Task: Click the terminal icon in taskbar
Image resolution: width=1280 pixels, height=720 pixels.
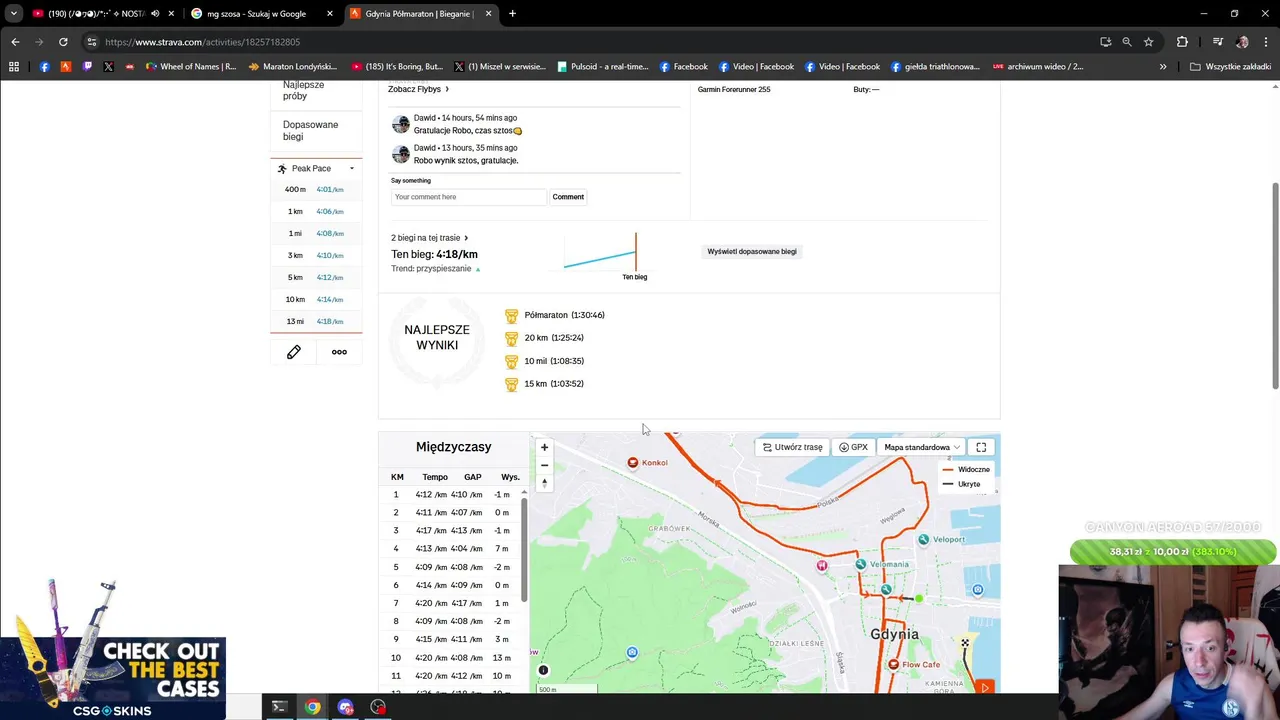Action: (x=279, y=707)
